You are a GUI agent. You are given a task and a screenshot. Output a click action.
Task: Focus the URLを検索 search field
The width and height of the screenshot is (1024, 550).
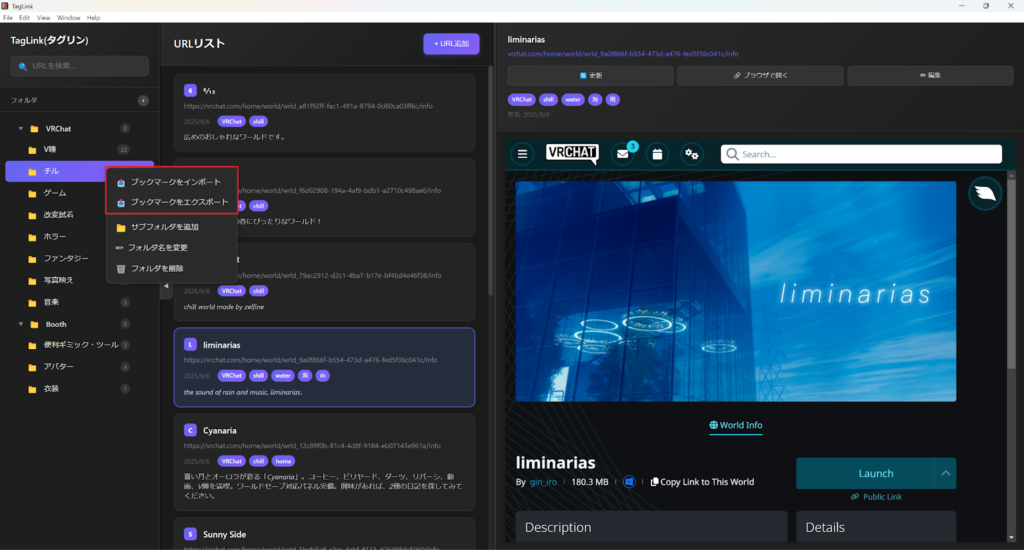coord(80,66)
